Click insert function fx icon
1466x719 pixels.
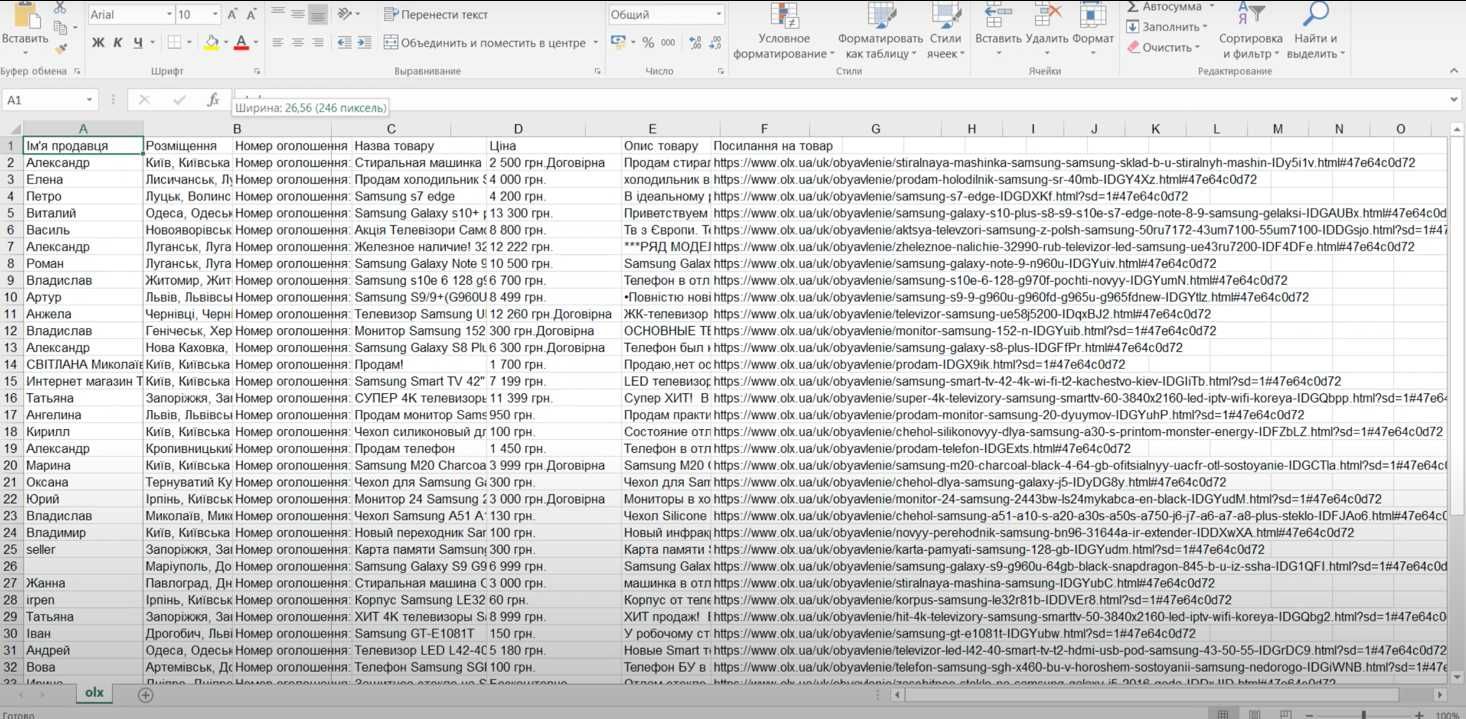coord(213,100)
